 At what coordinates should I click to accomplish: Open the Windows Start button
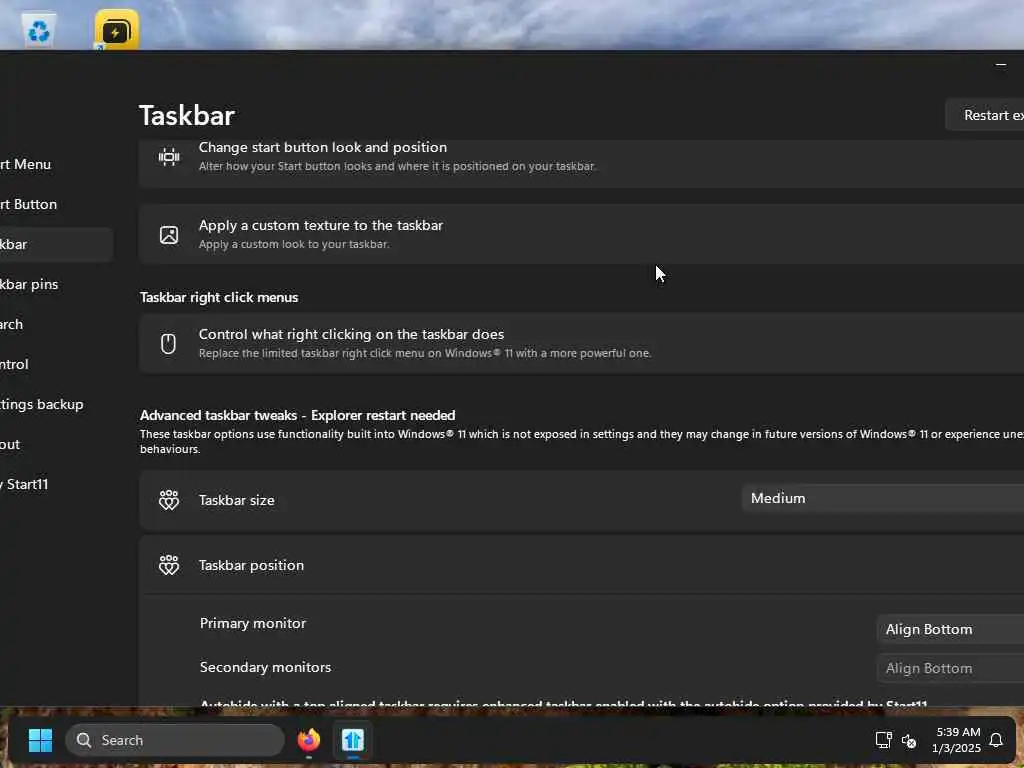coord(40,740)
